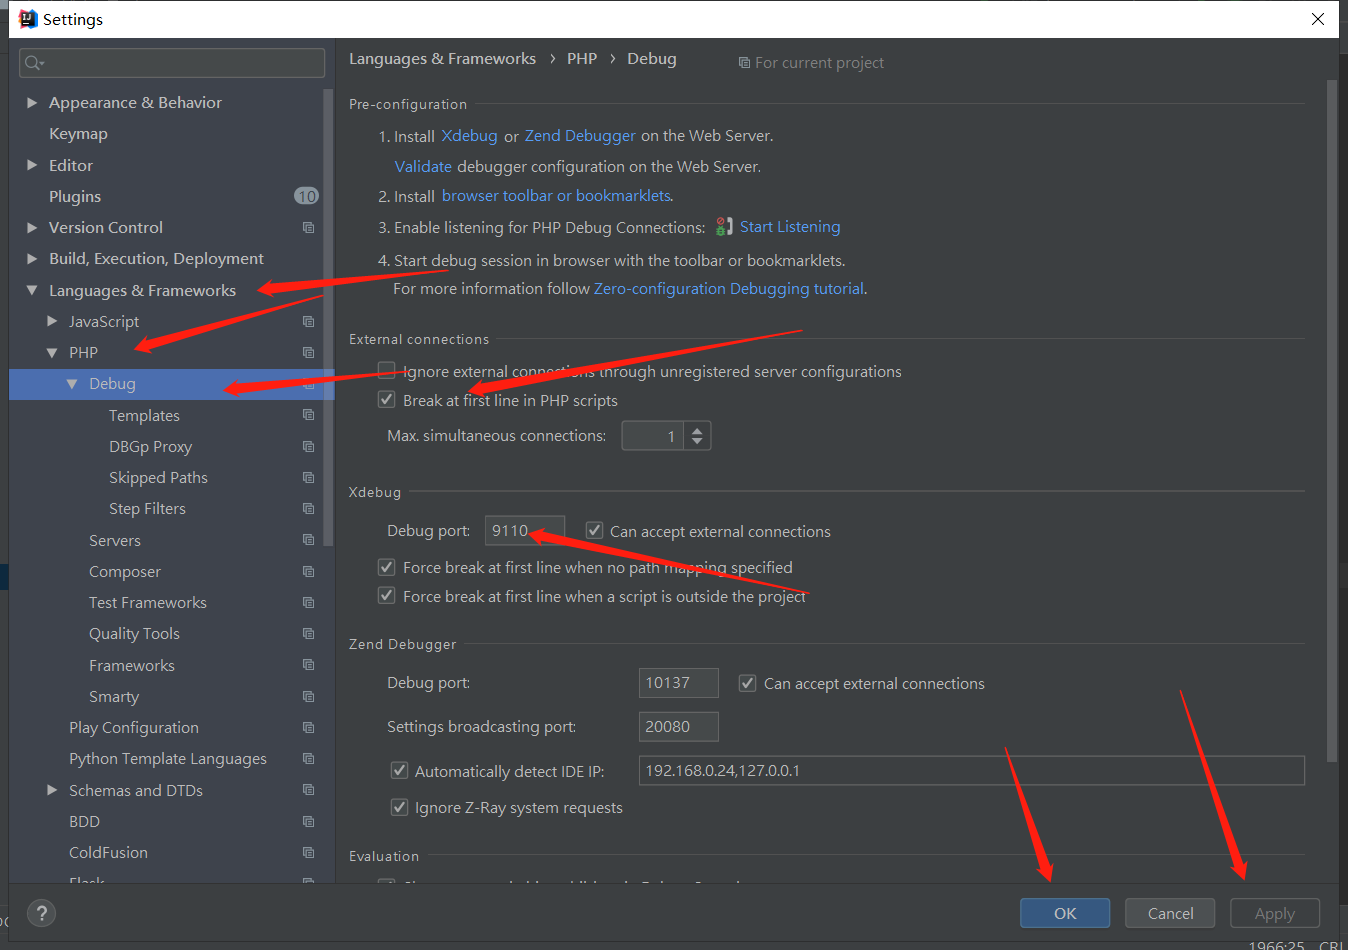Click project-level icon beside Templates

(x=308, y=415)
